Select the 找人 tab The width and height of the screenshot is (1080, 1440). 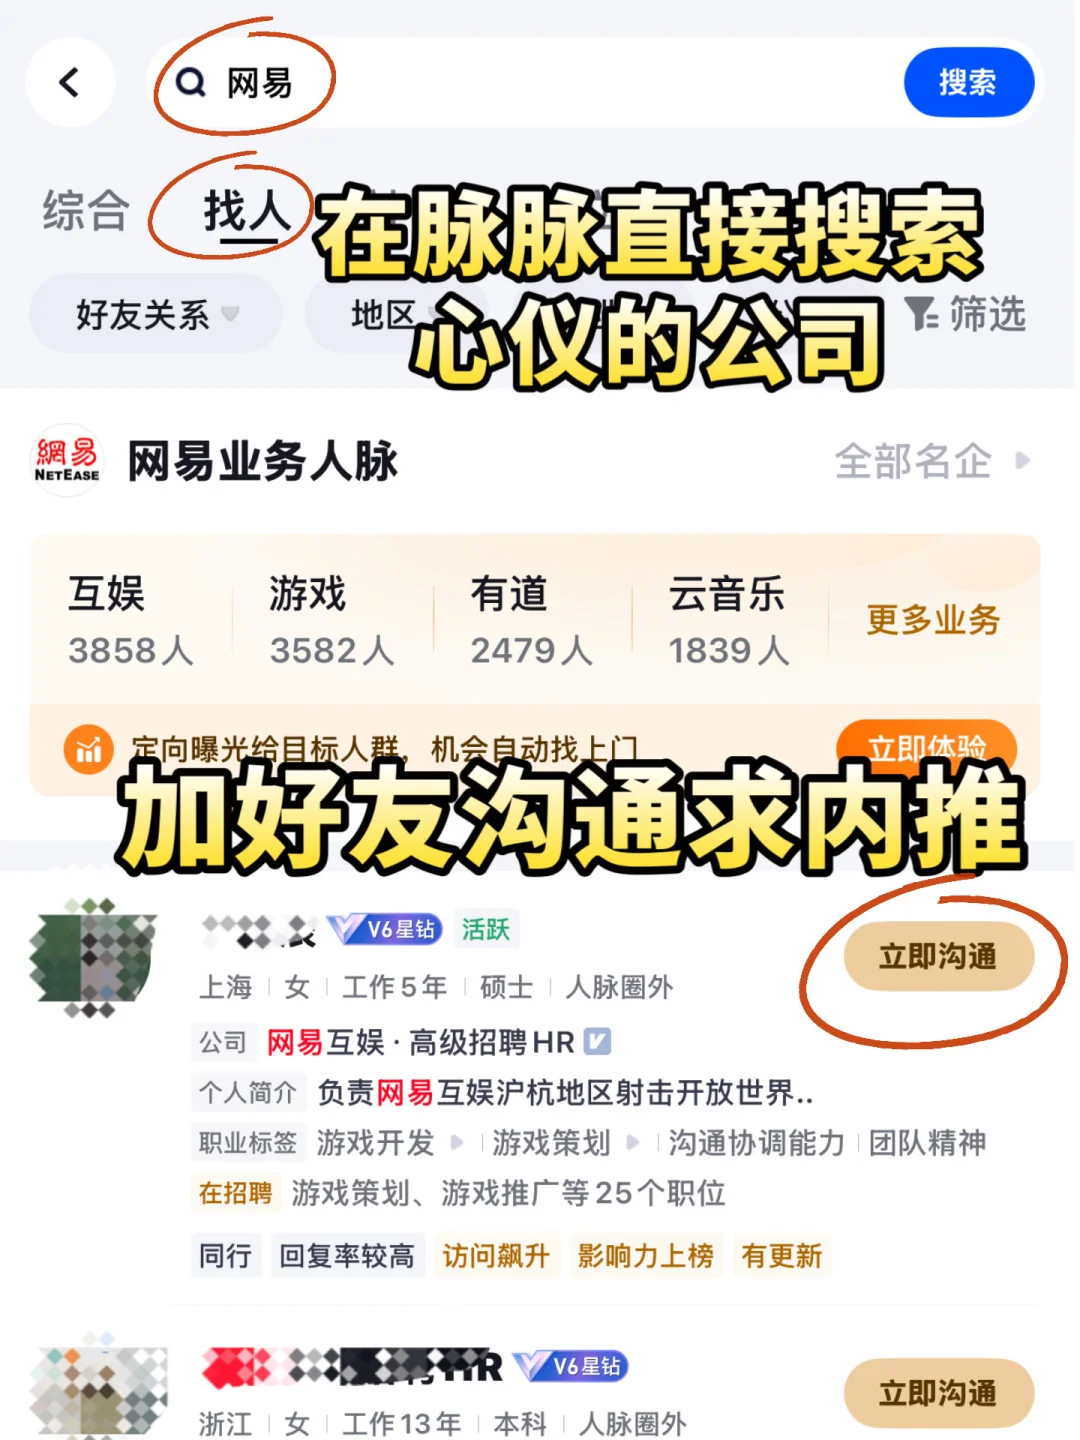[247, 212]
